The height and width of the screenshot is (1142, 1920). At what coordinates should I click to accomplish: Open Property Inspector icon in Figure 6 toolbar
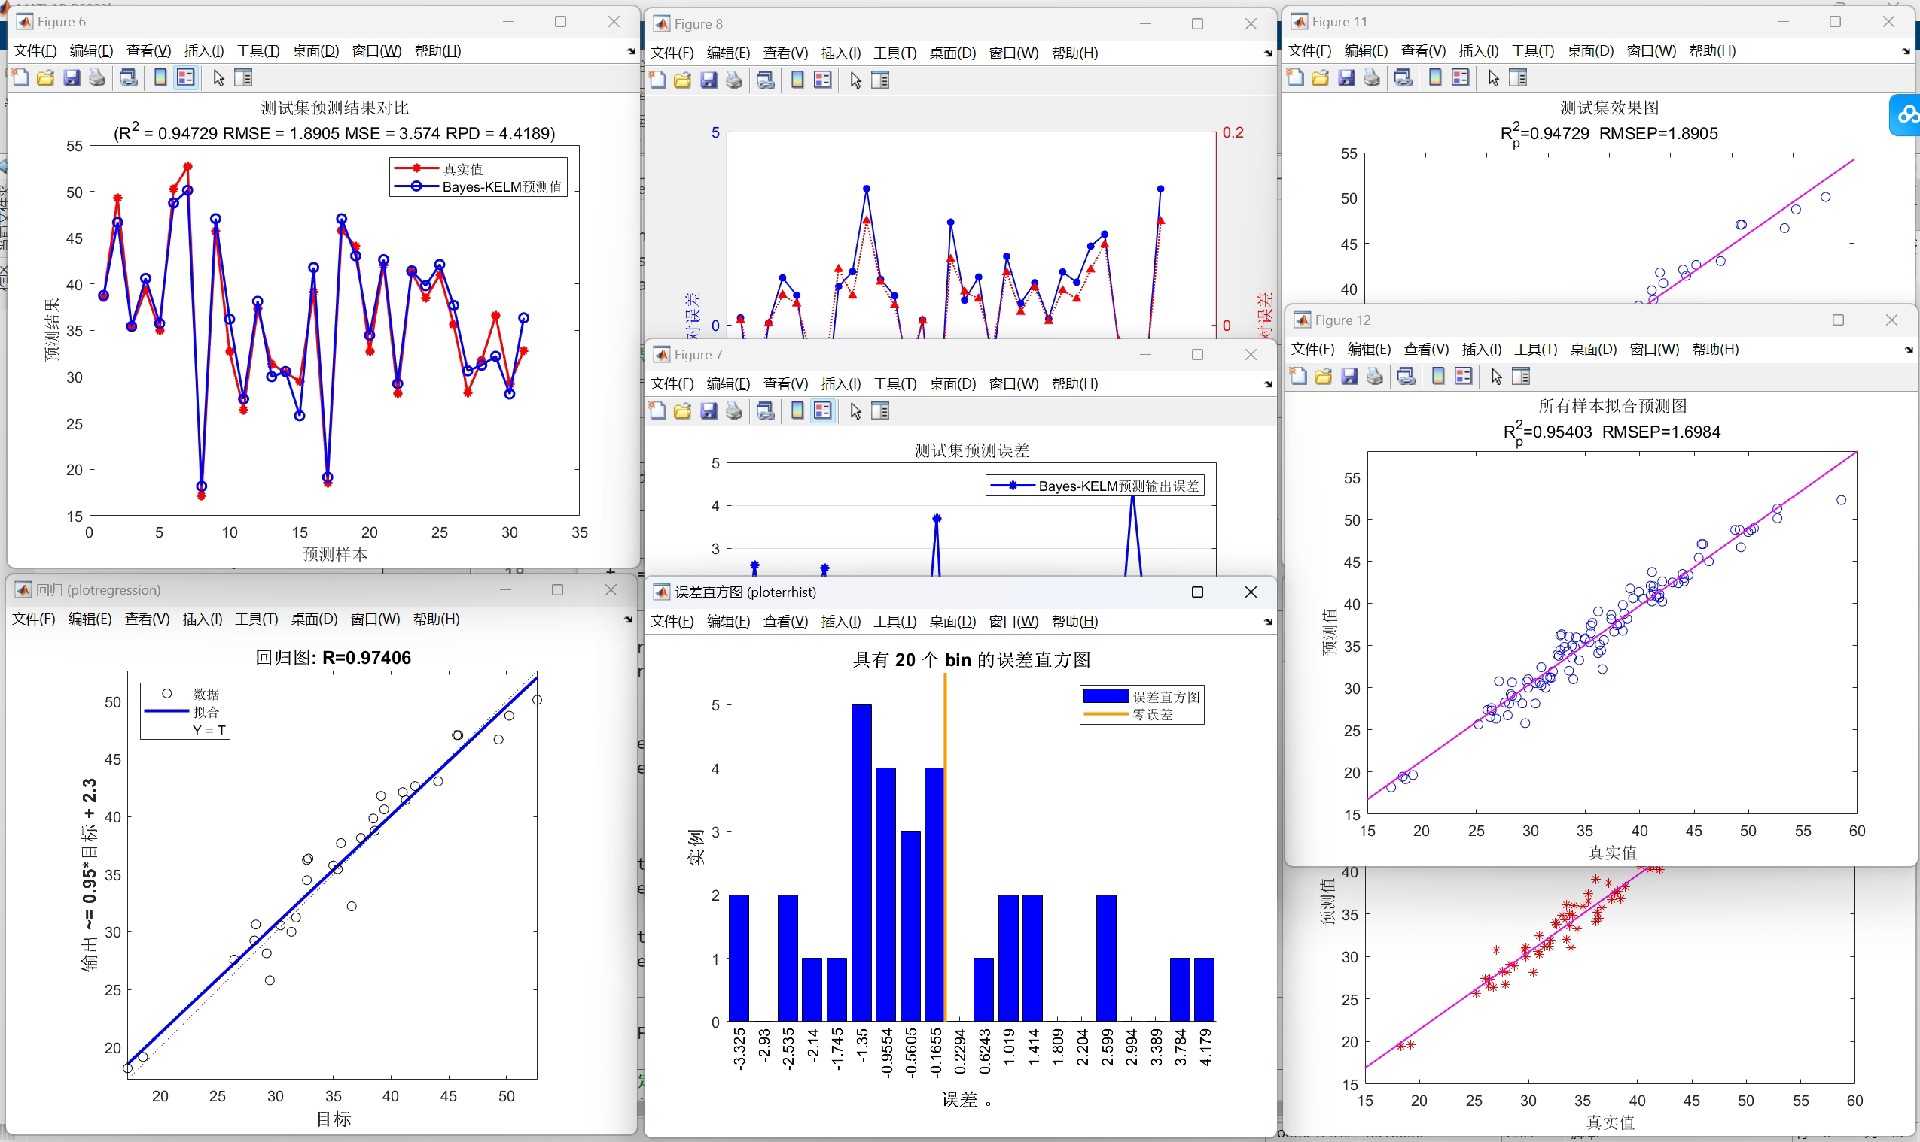243,78
